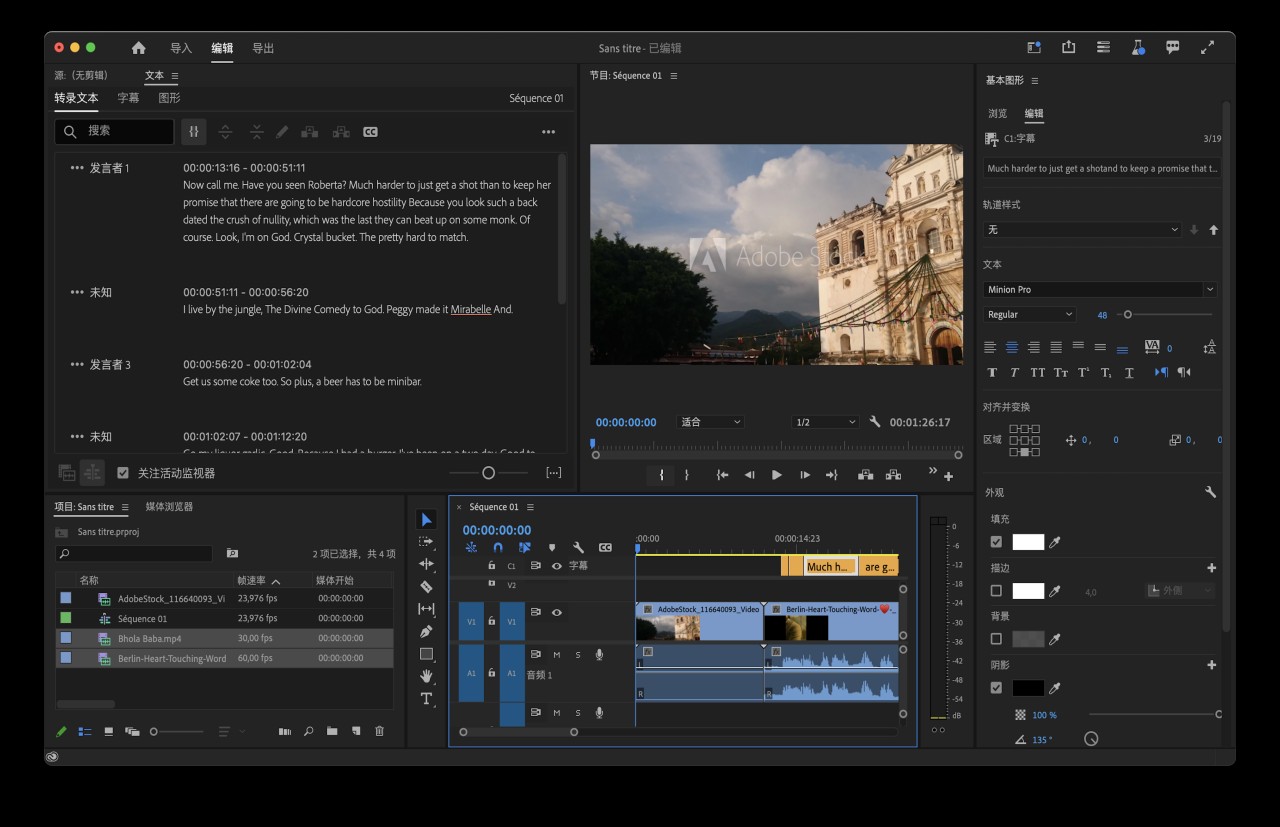Open transcript three-dot options menu

pos(548,132)
